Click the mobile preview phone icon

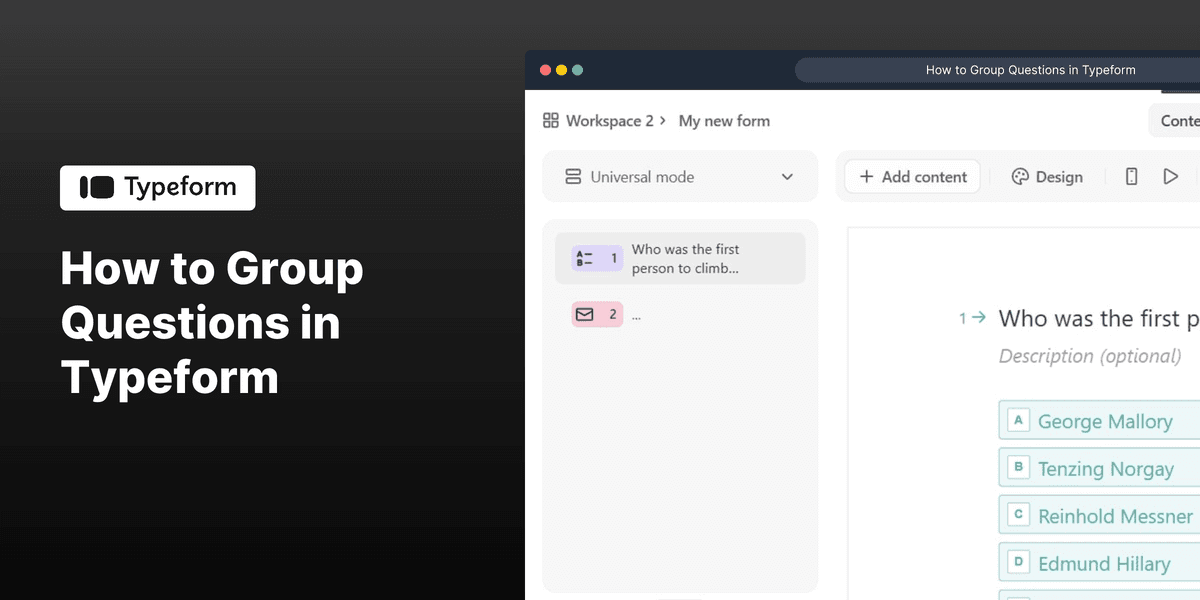(1131, 176)
